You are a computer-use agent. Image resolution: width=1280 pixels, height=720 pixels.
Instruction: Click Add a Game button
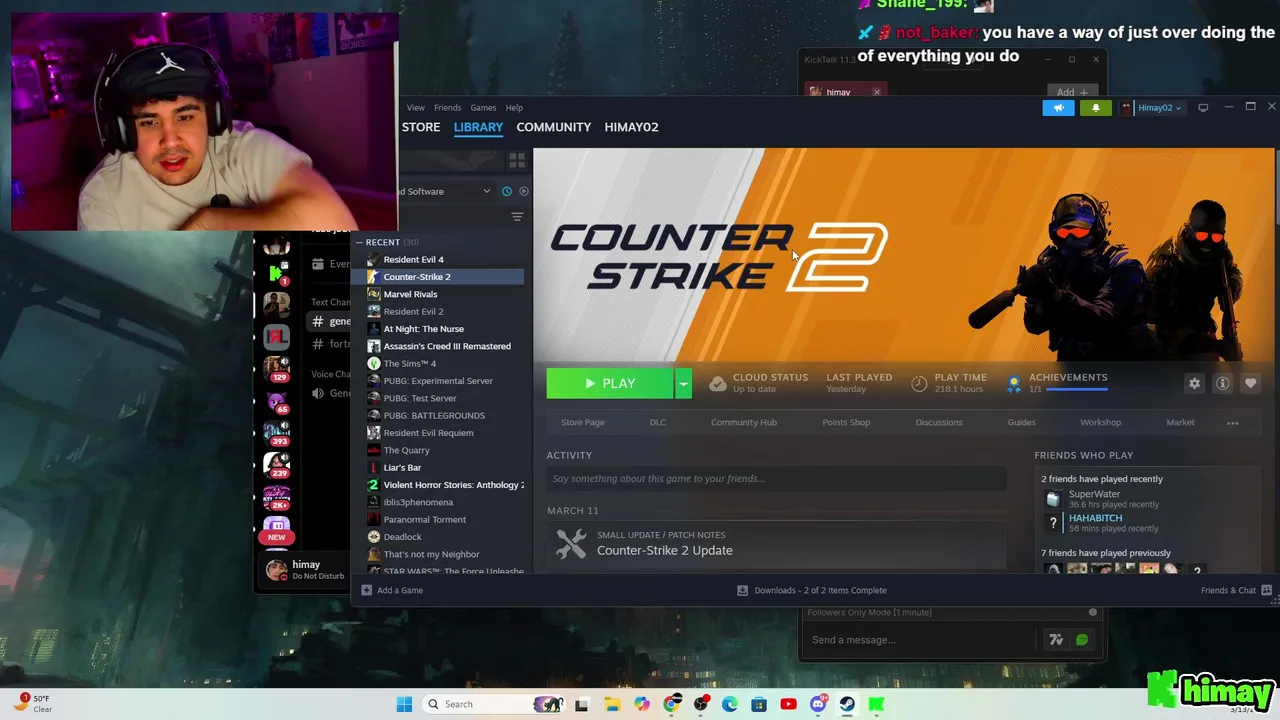[x=392, y=590]
